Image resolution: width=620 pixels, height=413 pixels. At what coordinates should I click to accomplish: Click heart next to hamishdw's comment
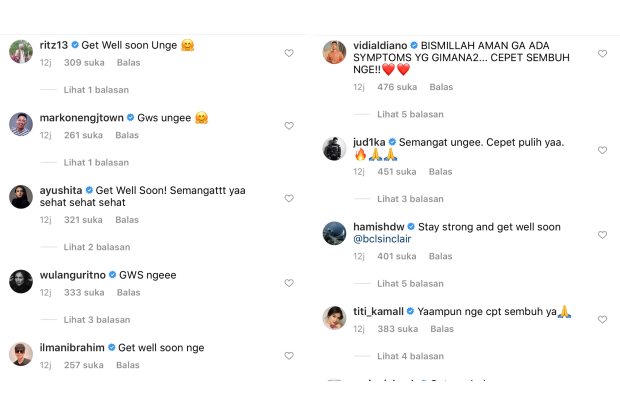click(602, 235)
